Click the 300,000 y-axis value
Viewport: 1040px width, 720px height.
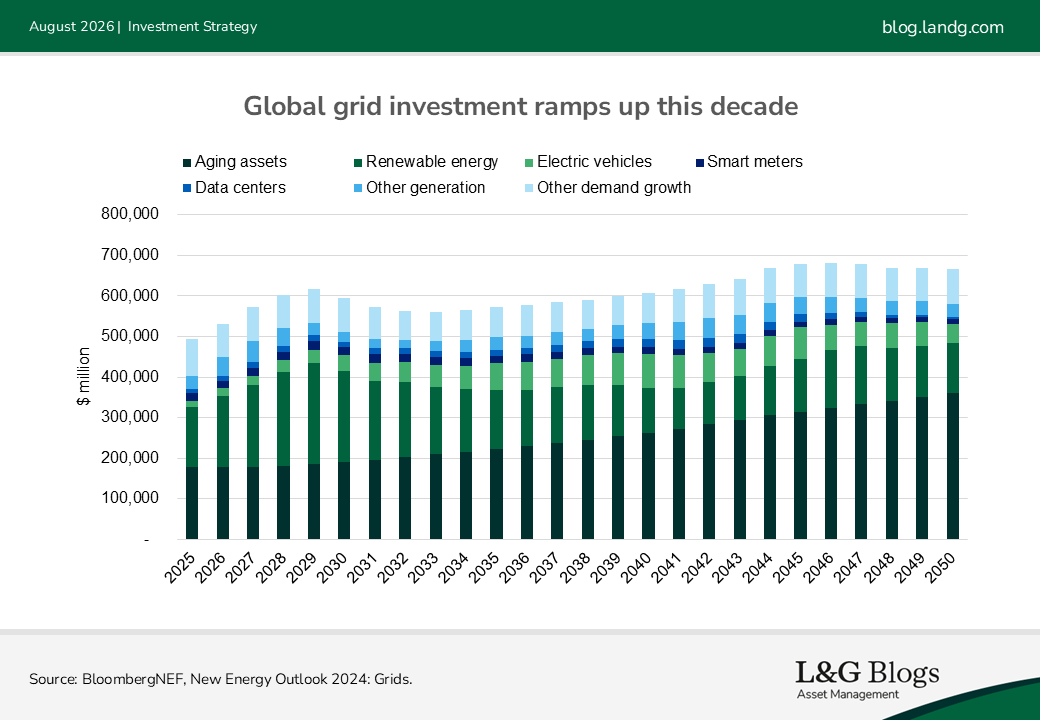pos(130,416)
